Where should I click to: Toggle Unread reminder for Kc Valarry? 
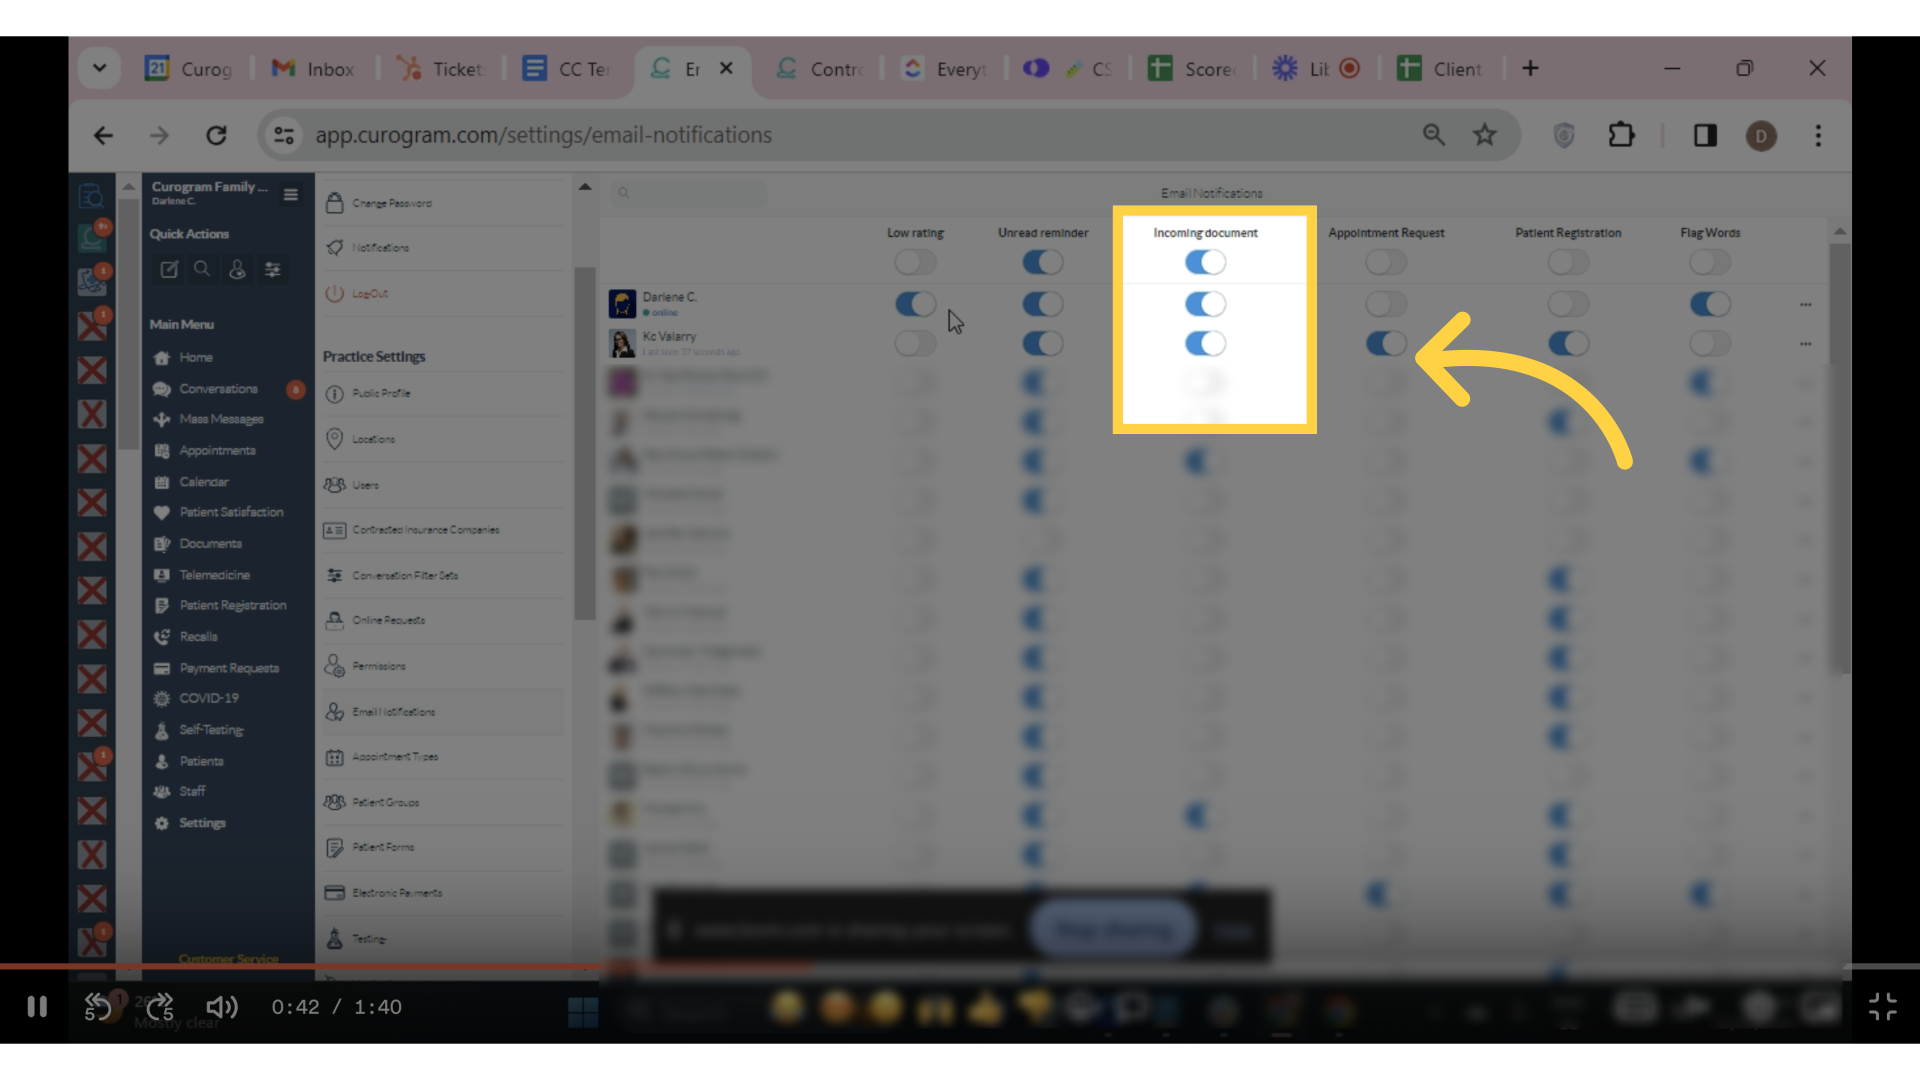click(x=1042, y=344)
